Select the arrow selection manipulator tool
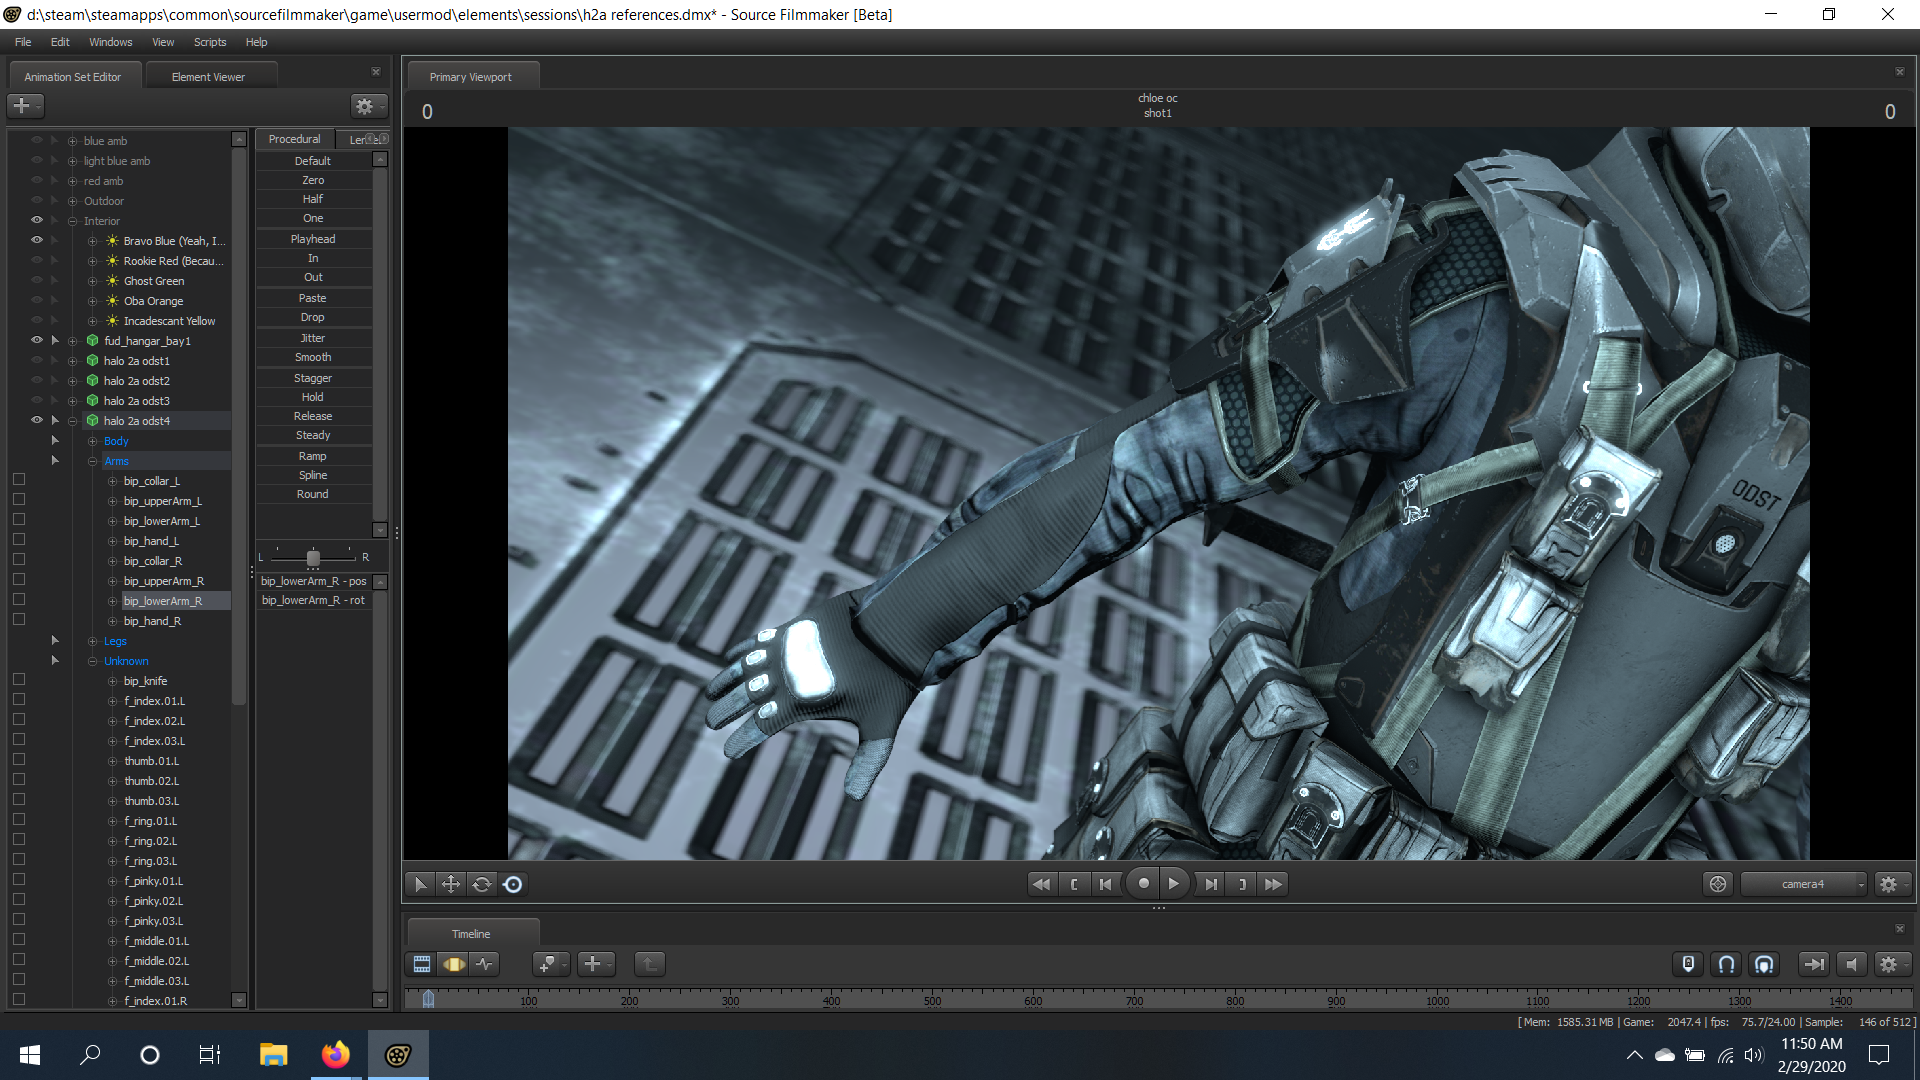 tap(420, 884)
